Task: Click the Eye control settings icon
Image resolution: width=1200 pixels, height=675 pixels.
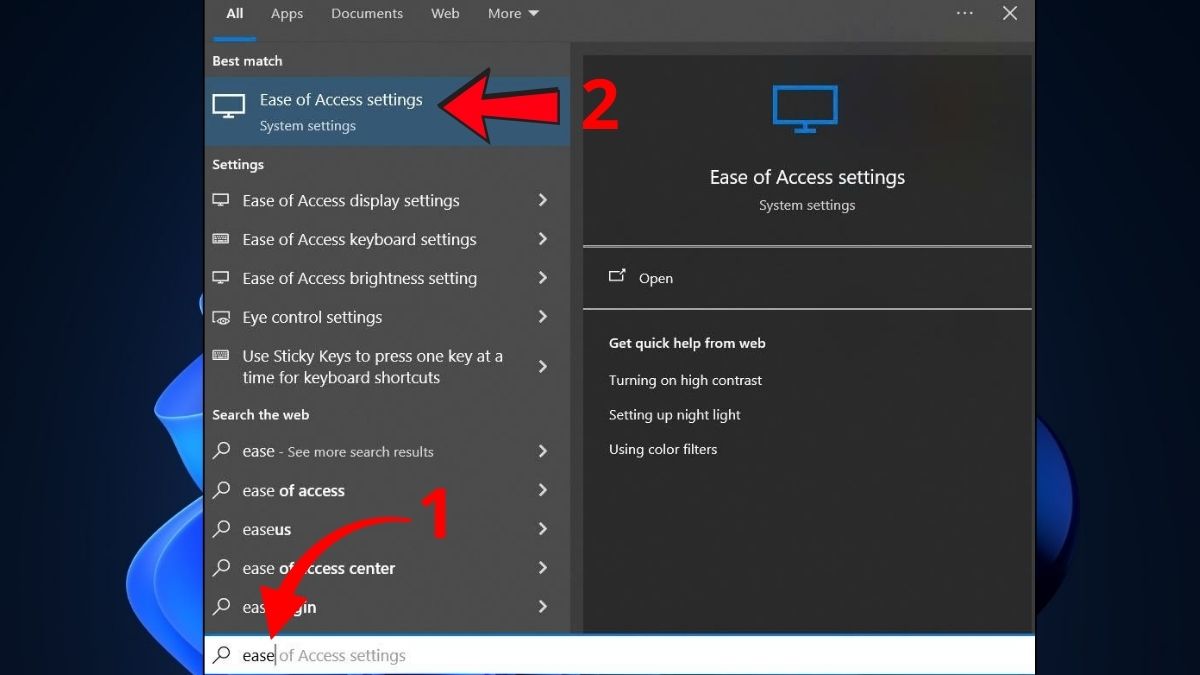Action: [220, 317]
